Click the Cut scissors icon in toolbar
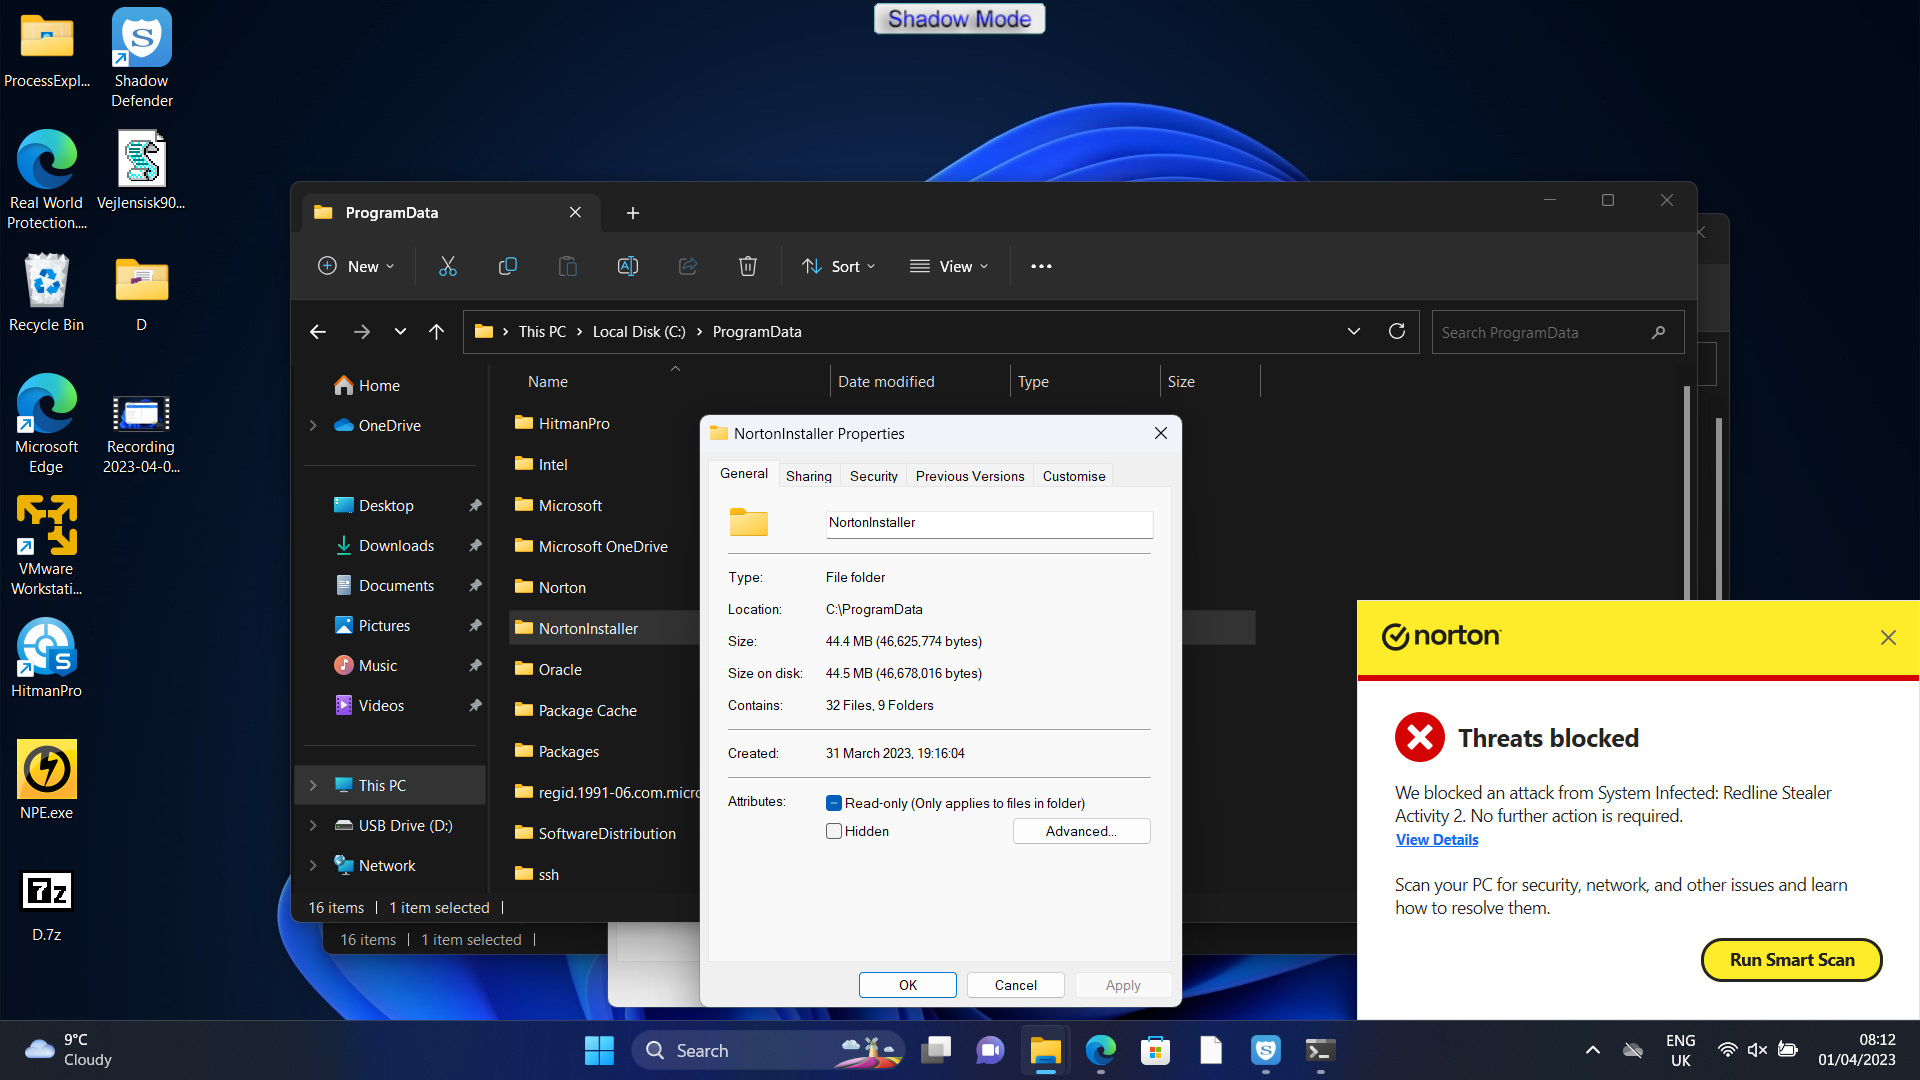 pos(447,266)
